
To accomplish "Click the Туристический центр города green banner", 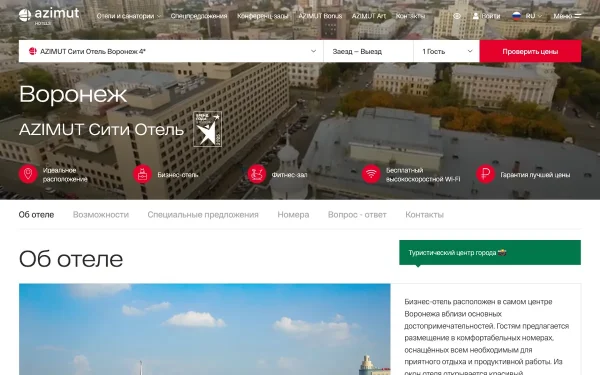I will pos(490,253).
